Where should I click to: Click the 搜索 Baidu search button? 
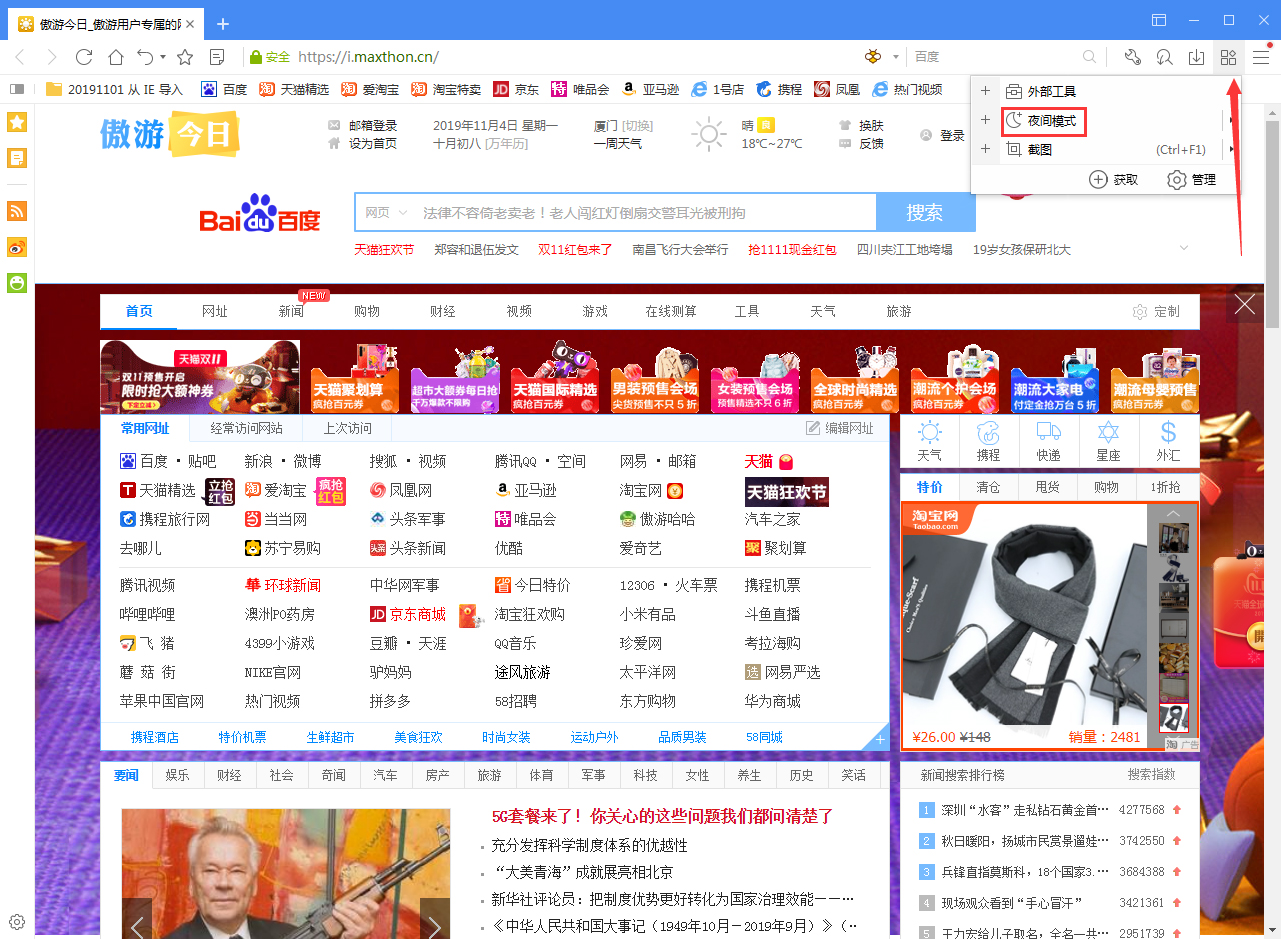(x=925, y=212)
